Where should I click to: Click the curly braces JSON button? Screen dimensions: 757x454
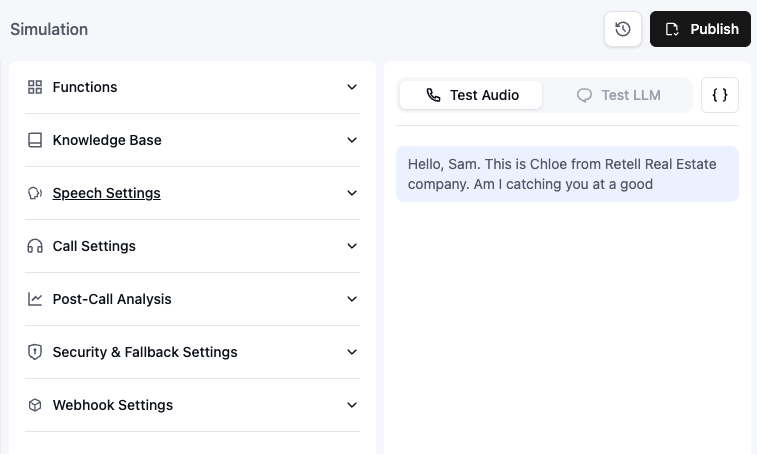pyautogui.click(x=720, y=95)
